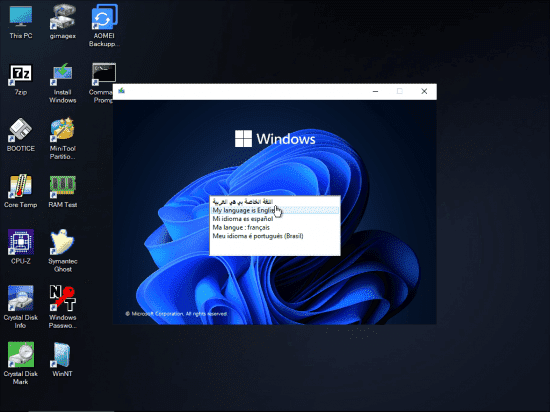Open the Windows Password reset icon

(x=62, y=307)
